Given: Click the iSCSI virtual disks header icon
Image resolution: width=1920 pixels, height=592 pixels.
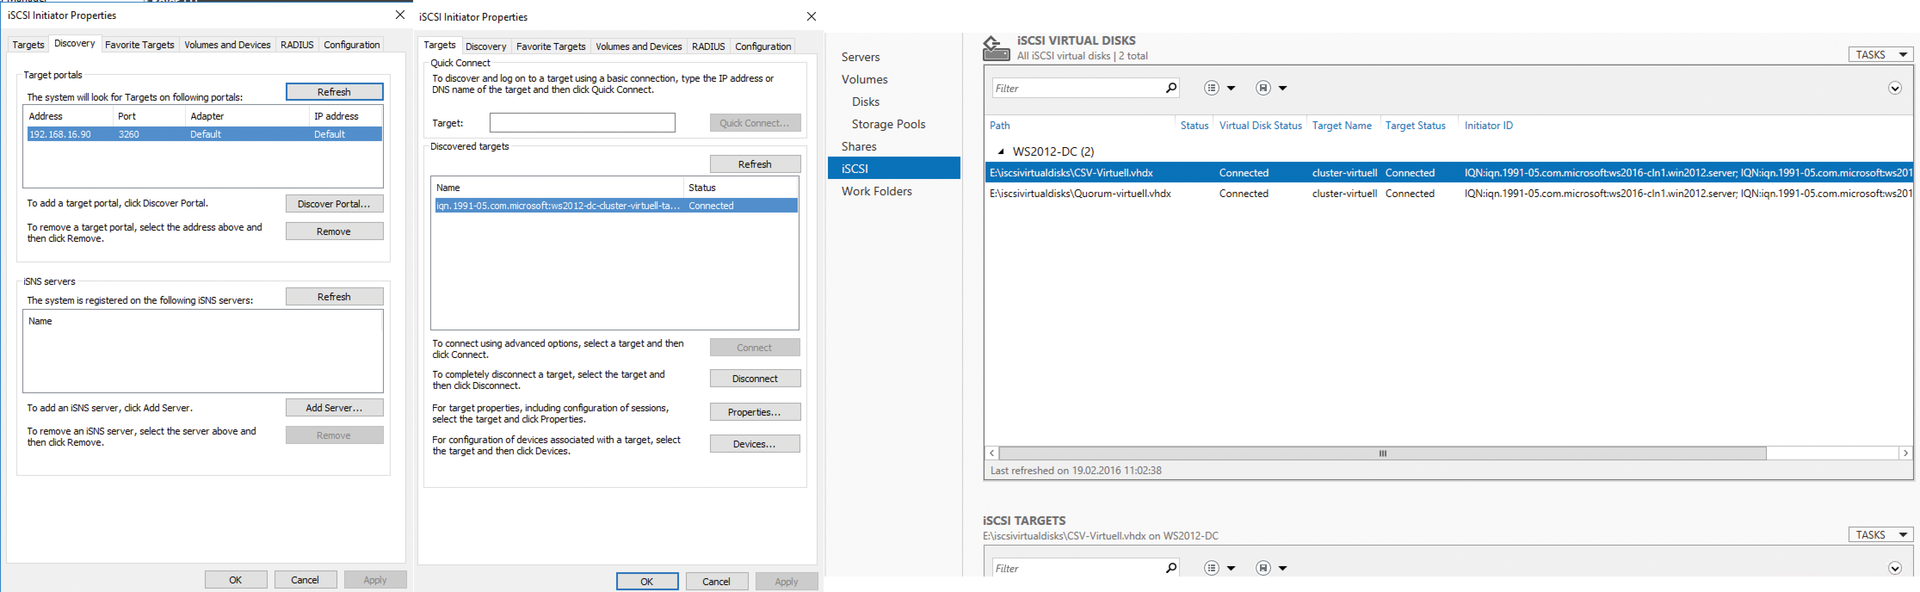Looking at the screenshot, I should 996,48.
